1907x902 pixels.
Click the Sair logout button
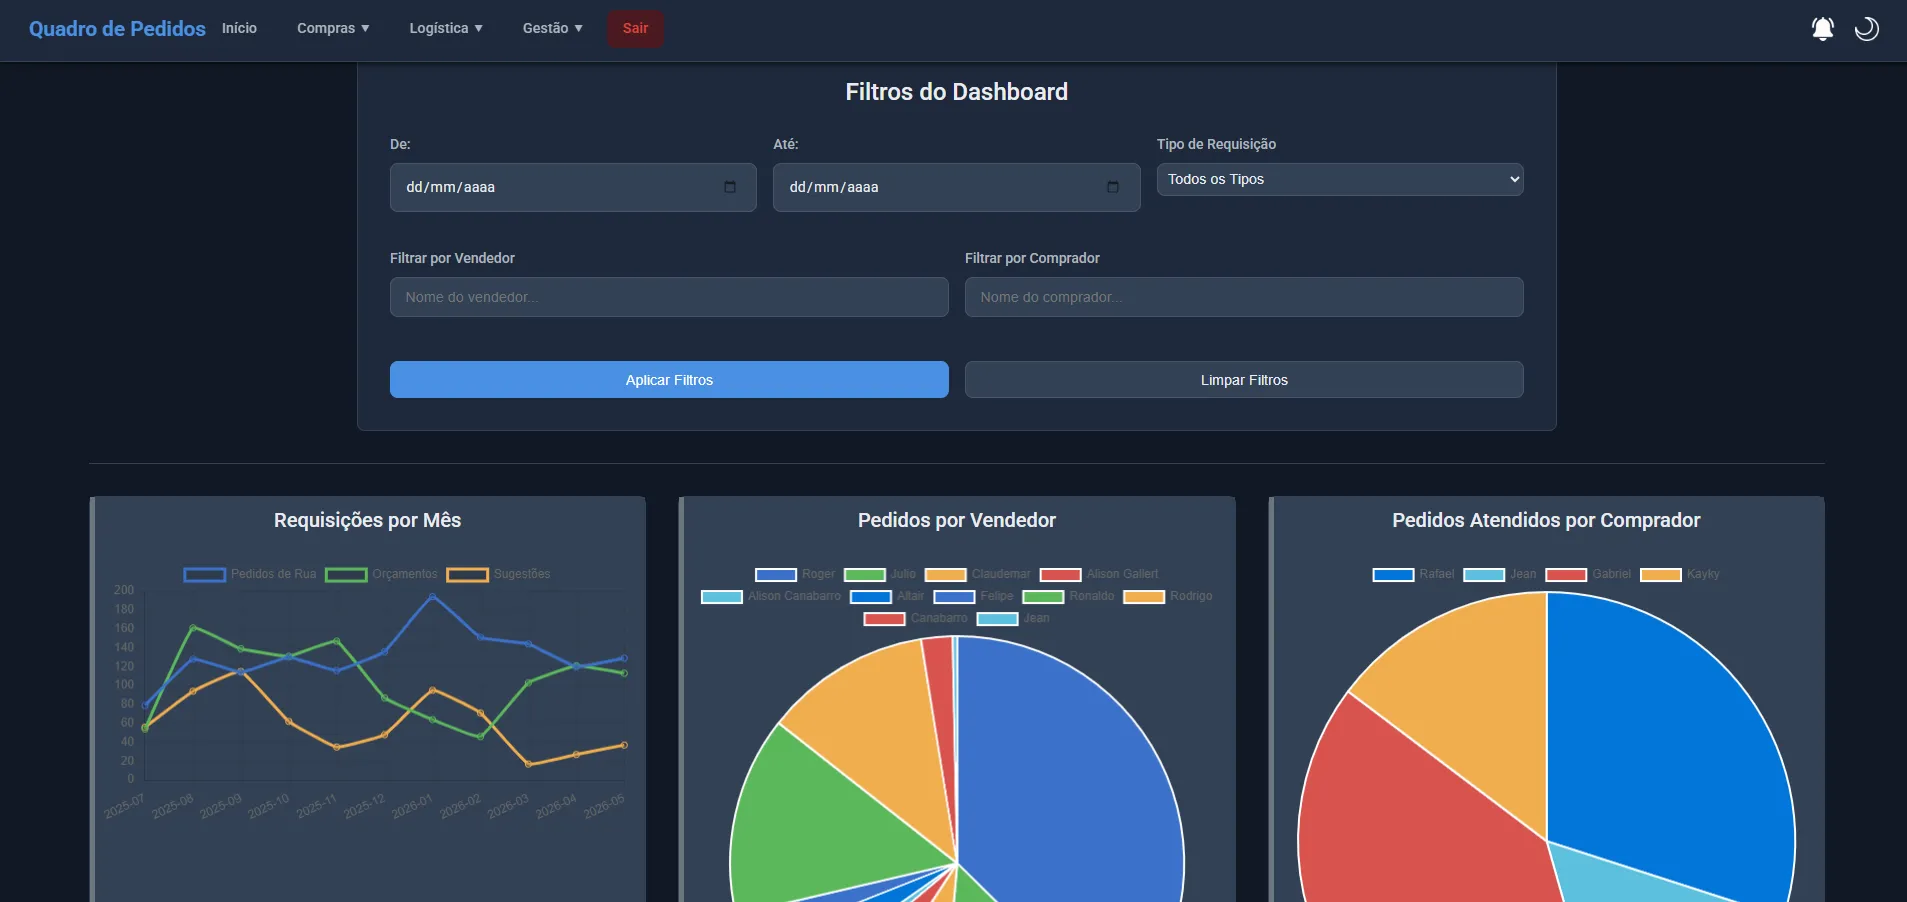pyautogui.click(x=635, y=28)
